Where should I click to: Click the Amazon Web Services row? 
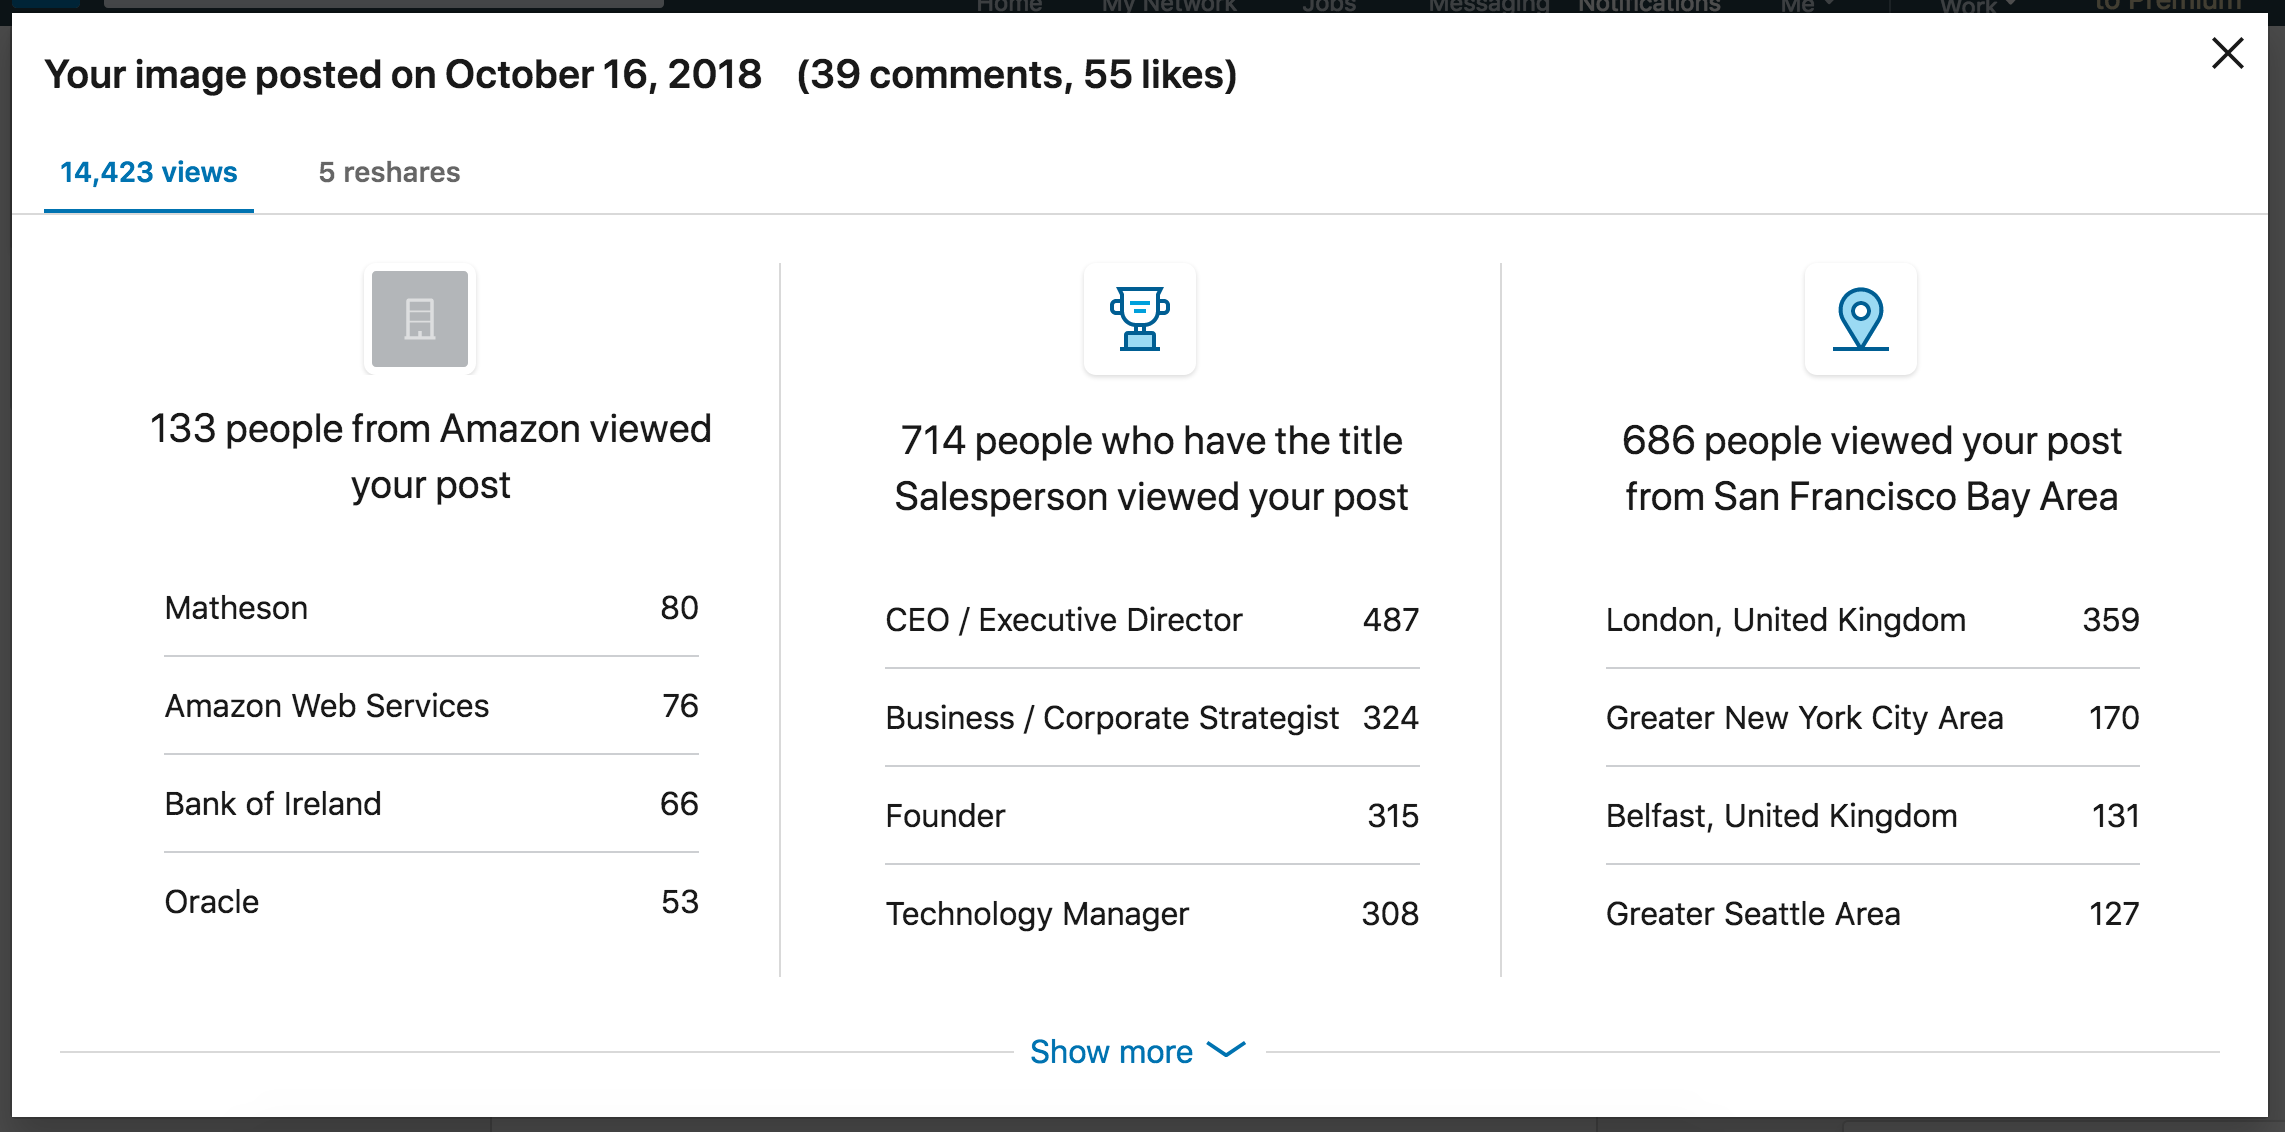[431, 706]
